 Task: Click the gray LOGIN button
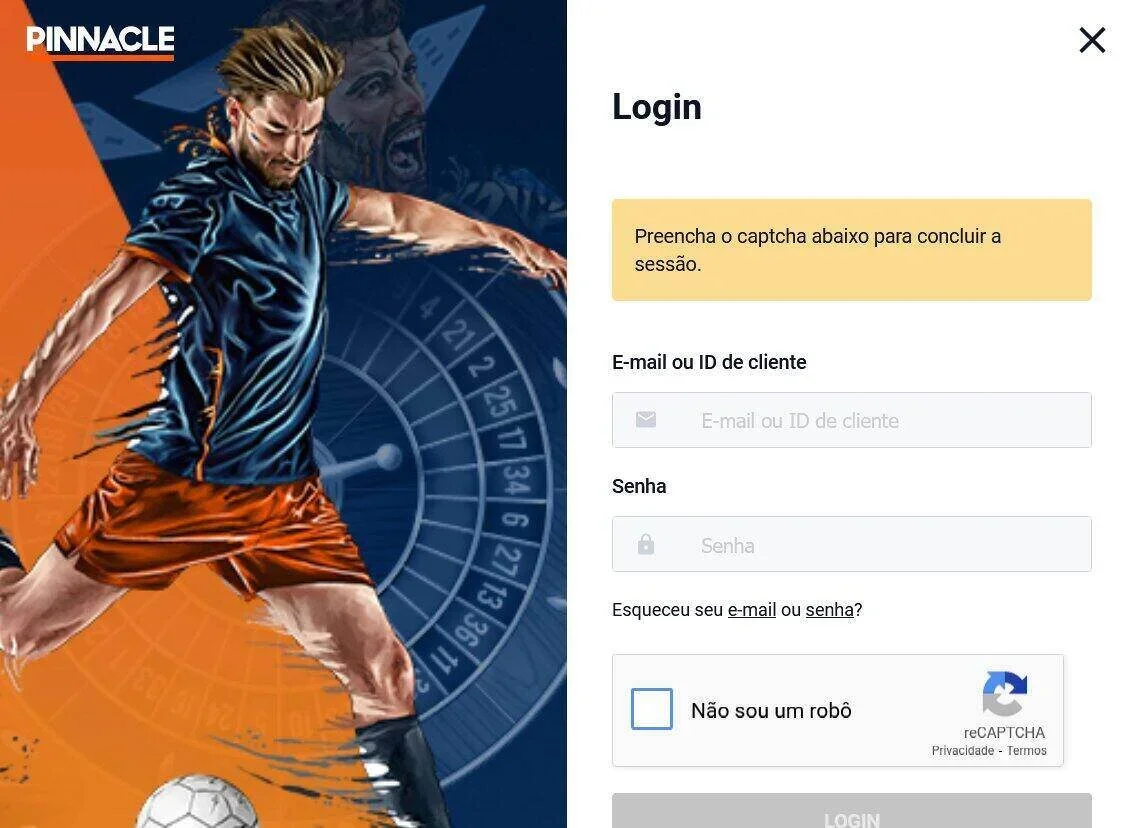(852, 811)
